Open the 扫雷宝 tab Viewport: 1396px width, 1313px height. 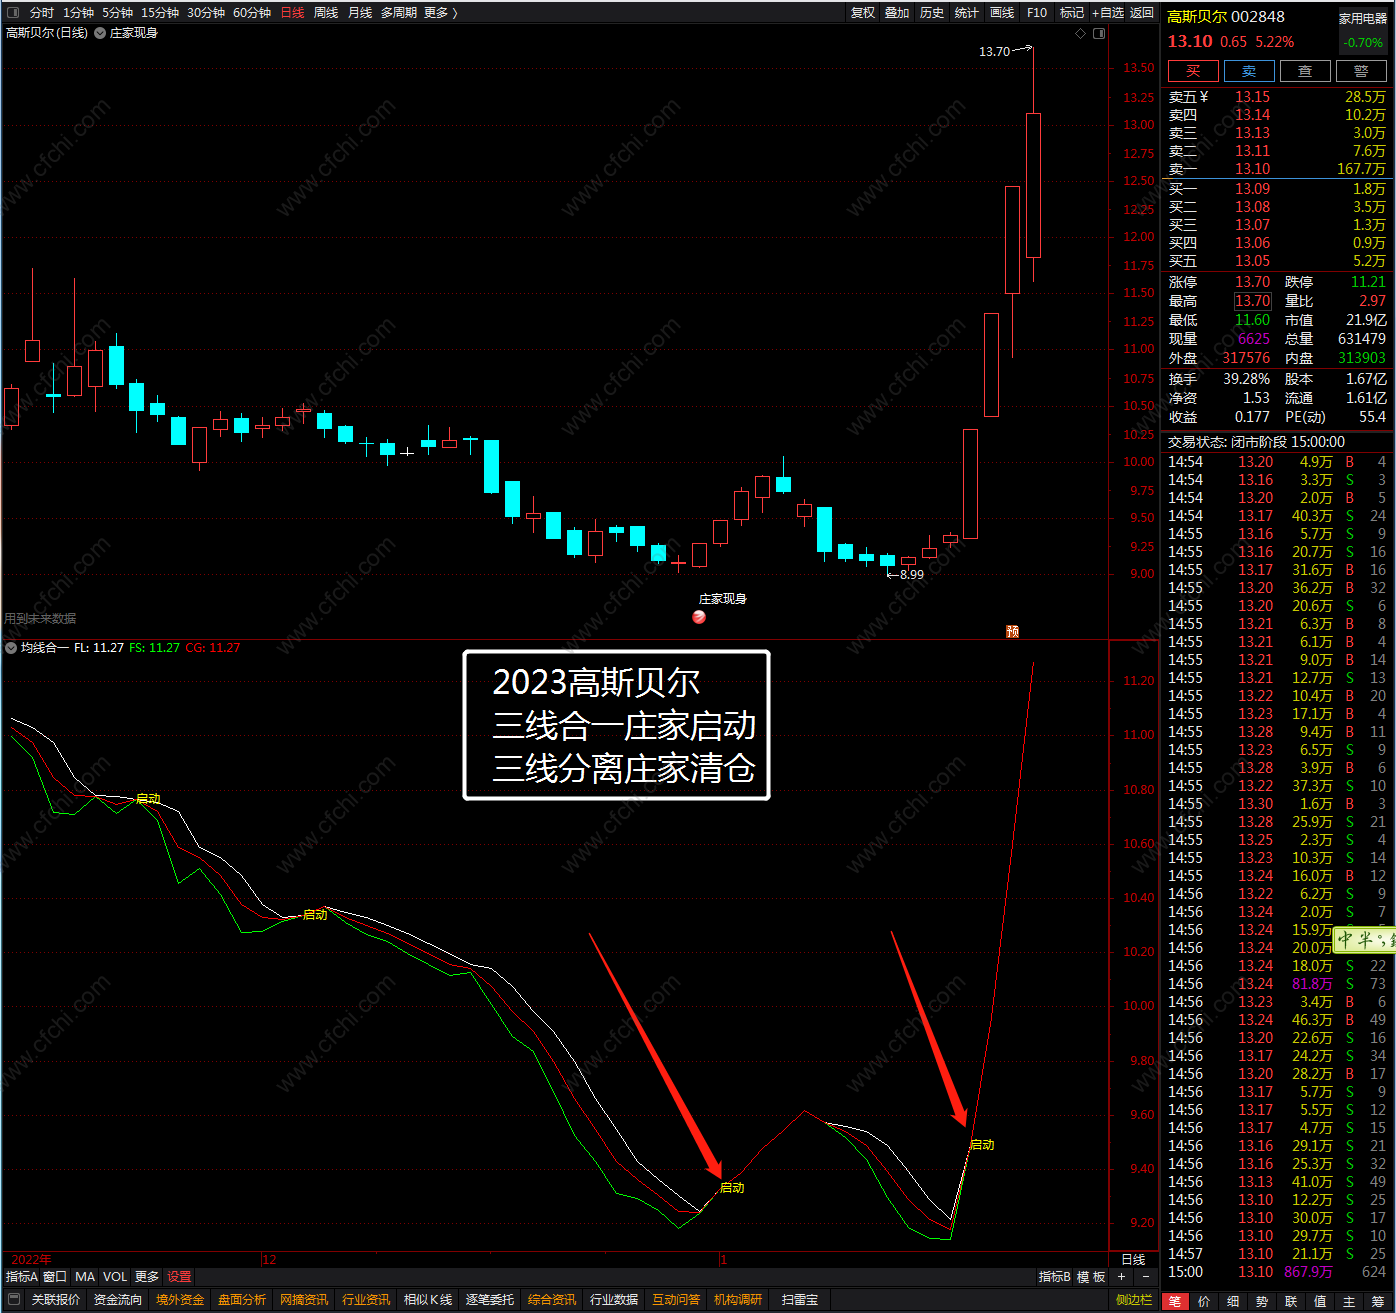pyautogui.click(x=799, y=1300)
